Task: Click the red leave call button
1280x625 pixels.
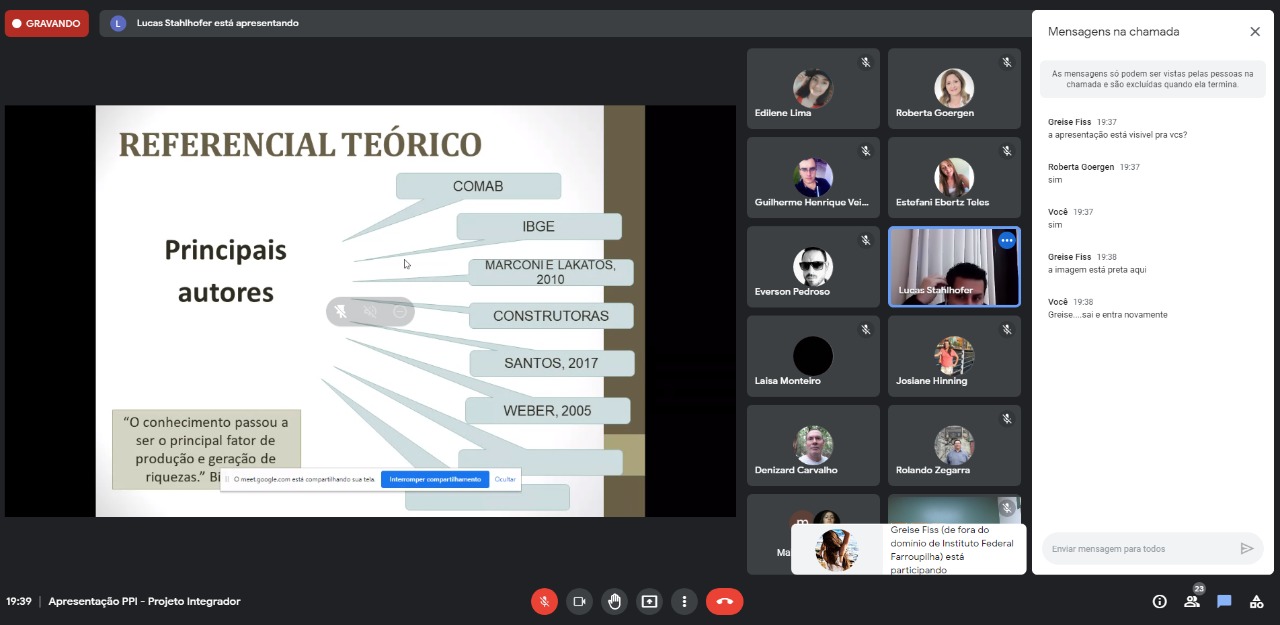Action: (x=724, y=601)
